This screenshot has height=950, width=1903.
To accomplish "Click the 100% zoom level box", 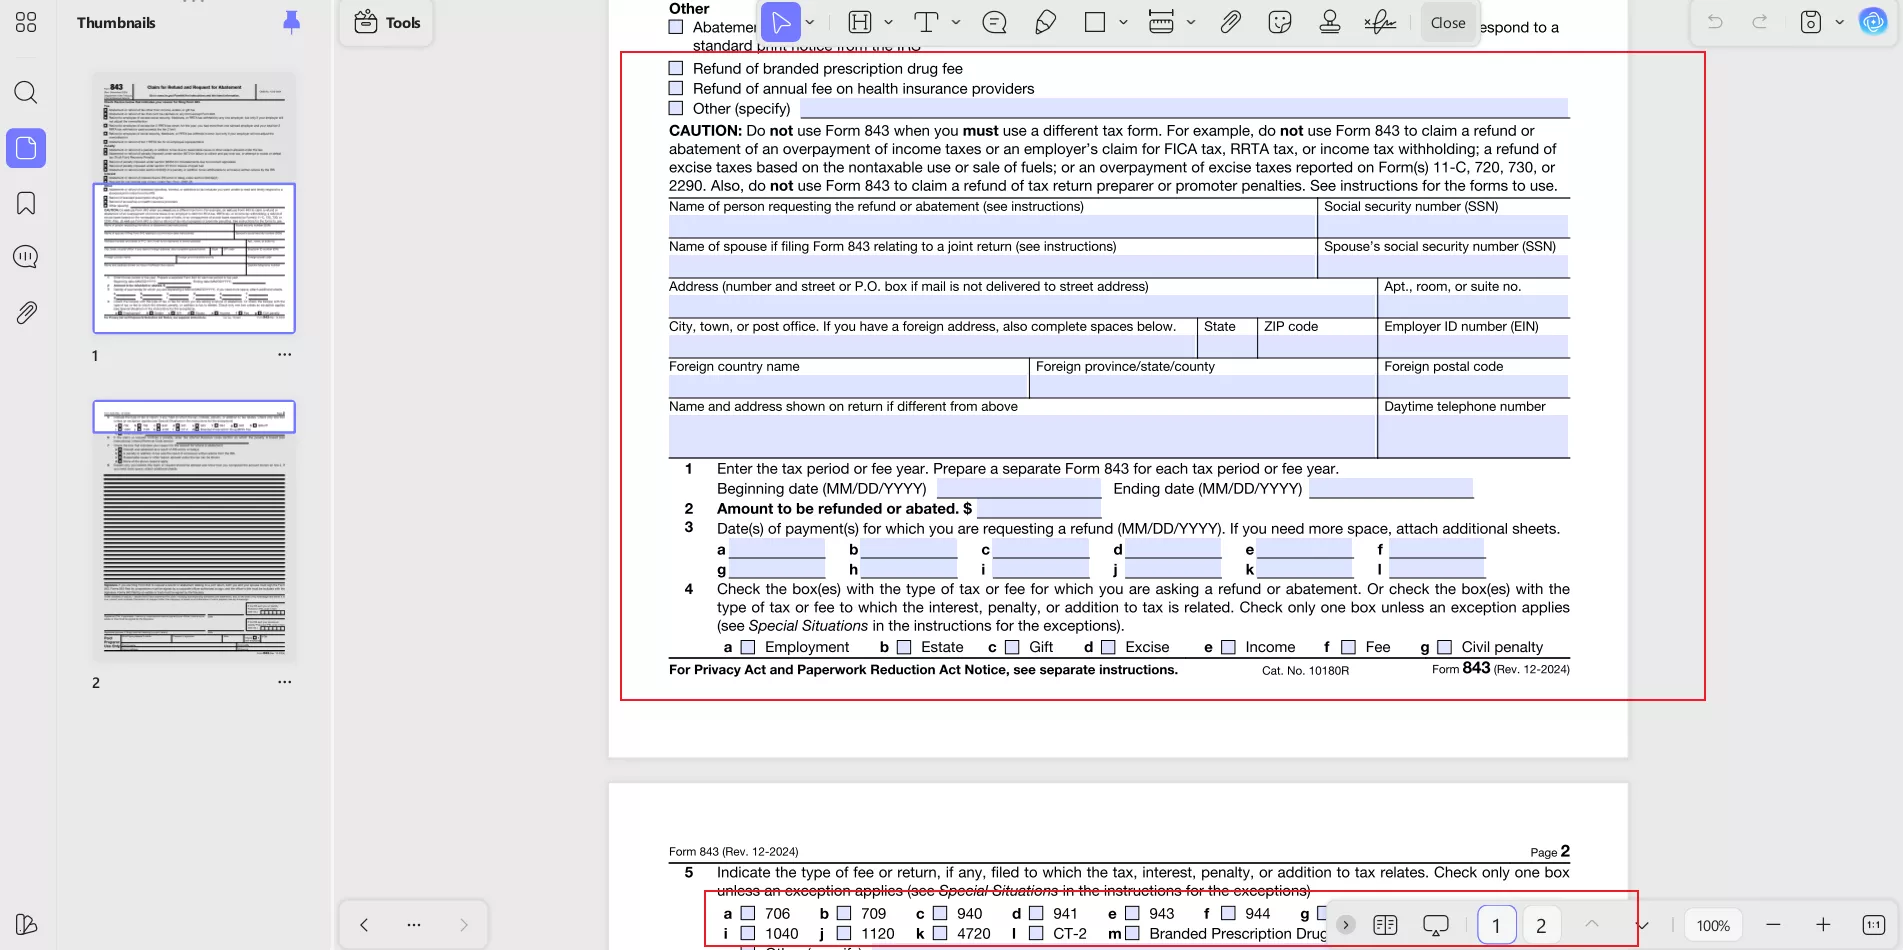I will coord(1712,925).
